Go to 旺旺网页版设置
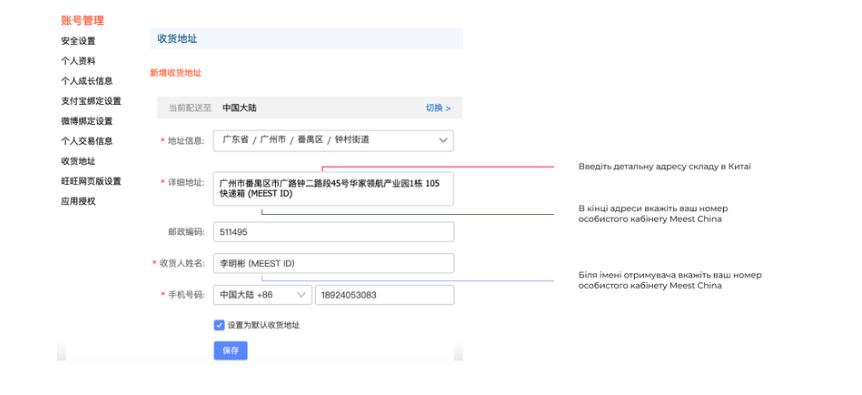Screen dimensions: 862x395 (91, 181)
